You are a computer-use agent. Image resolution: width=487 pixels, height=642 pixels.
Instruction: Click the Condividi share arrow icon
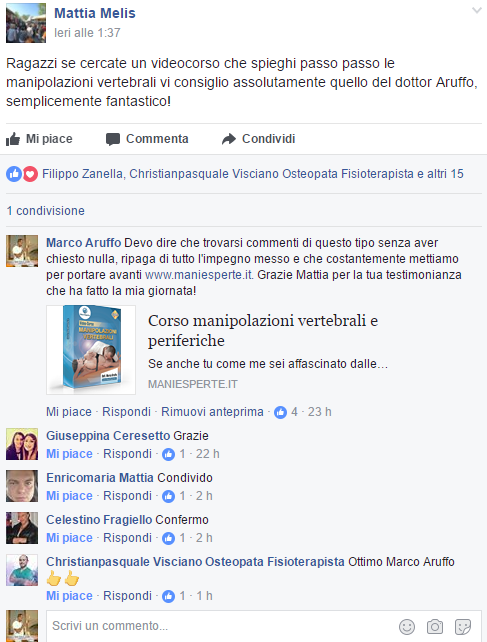(229, 139)
